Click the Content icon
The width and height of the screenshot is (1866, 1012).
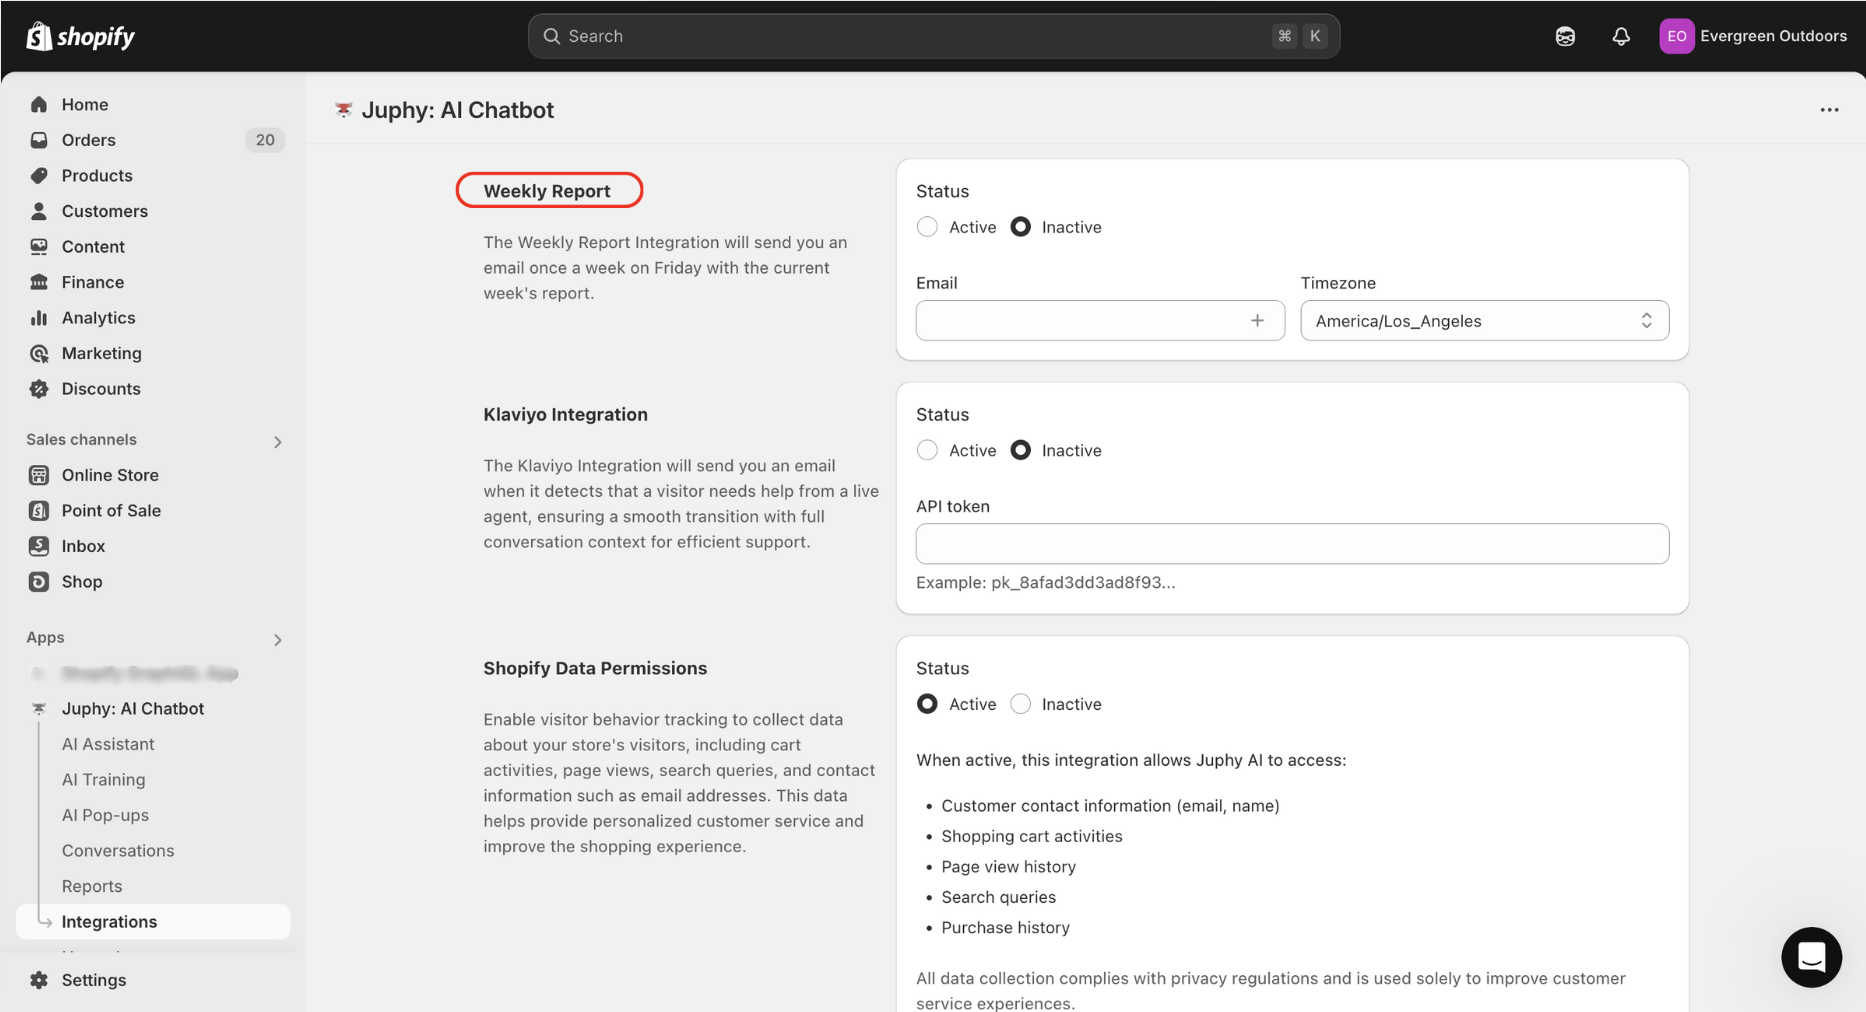tap(39, 246)
